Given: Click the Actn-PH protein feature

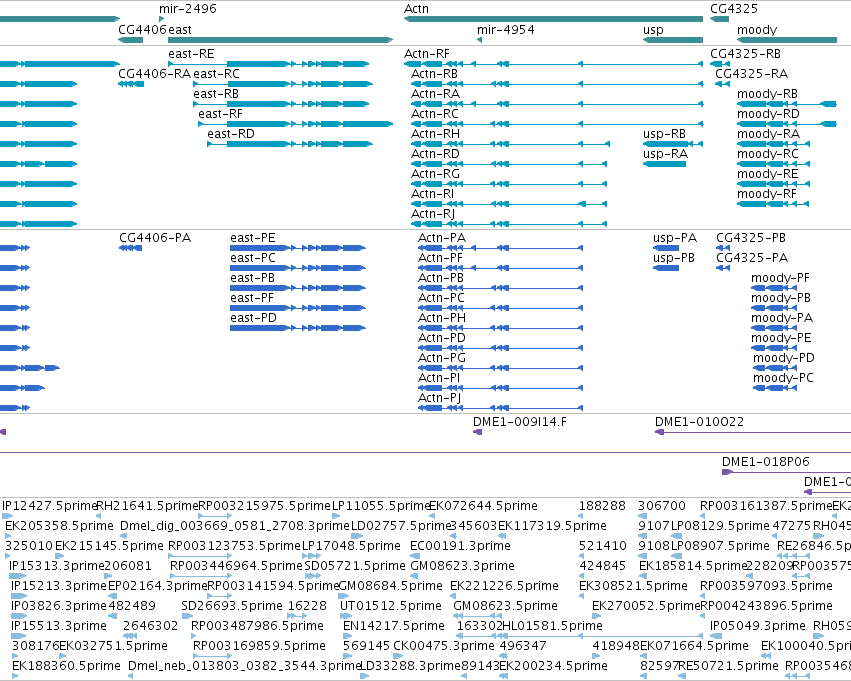Looking at the screenshot, I should (x=500, y=328).
